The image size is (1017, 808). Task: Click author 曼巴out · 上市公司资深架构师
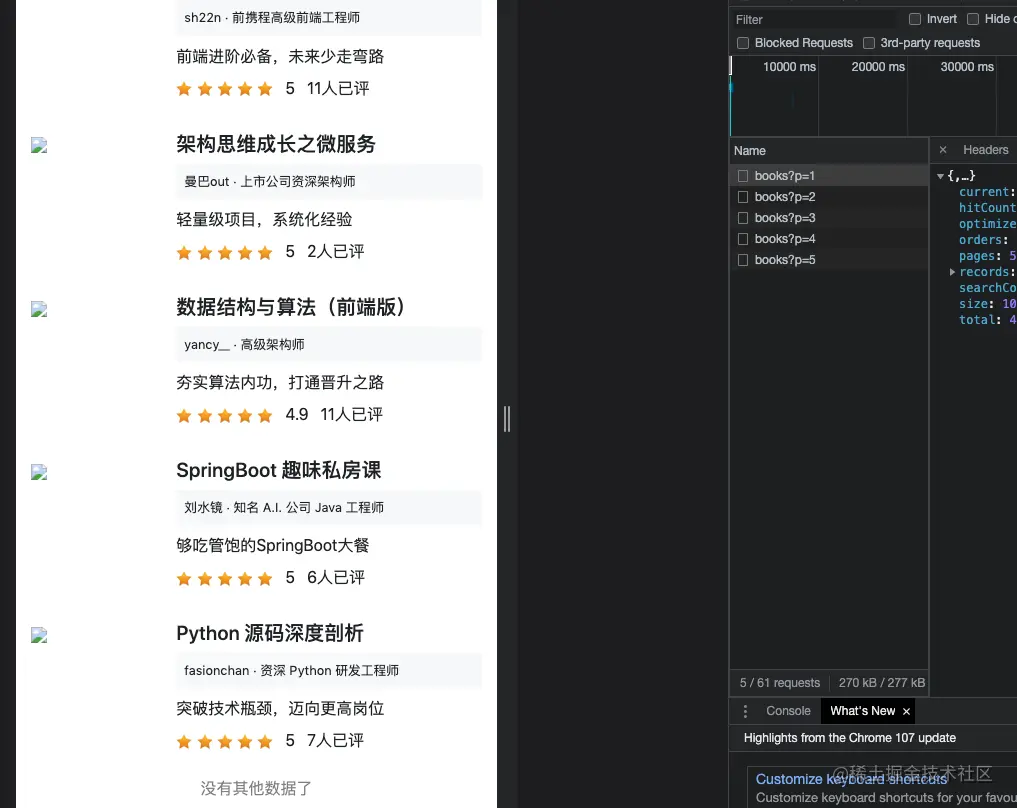point(270,182)
